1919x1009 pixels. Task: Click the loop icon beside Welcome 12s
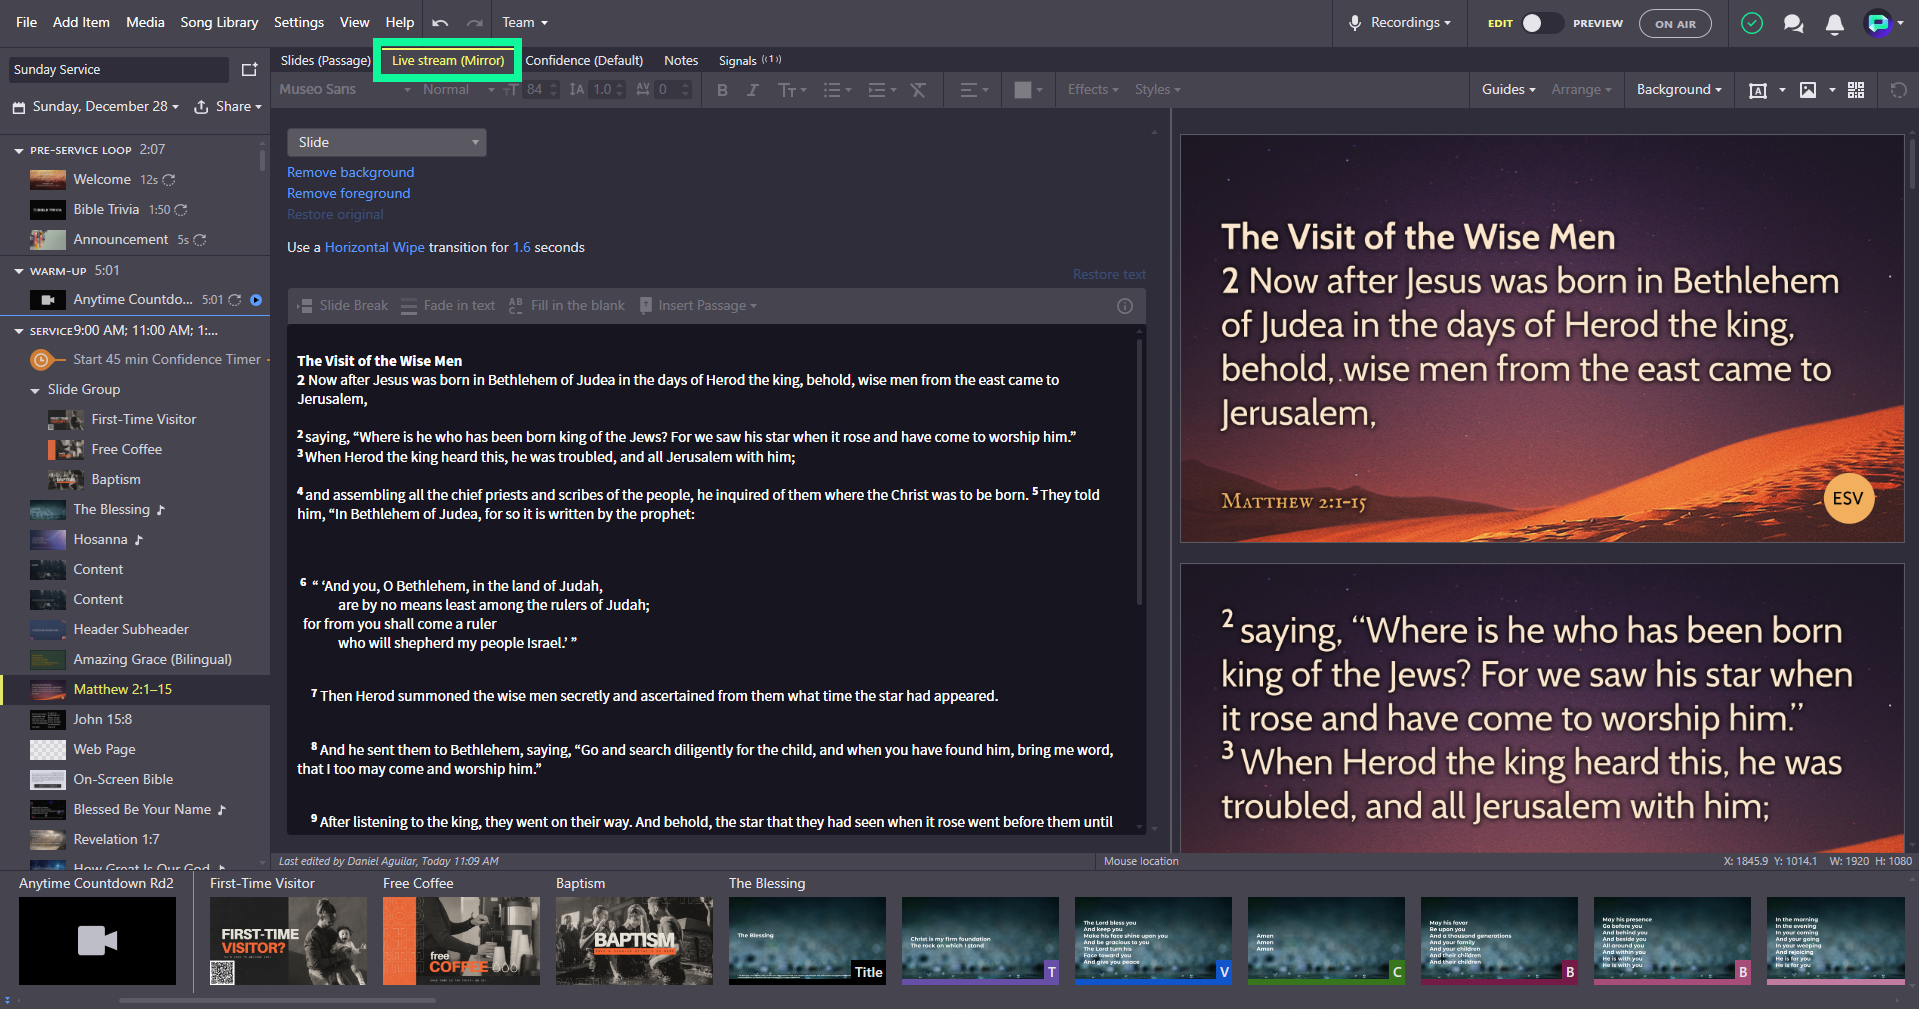(169, 180)
